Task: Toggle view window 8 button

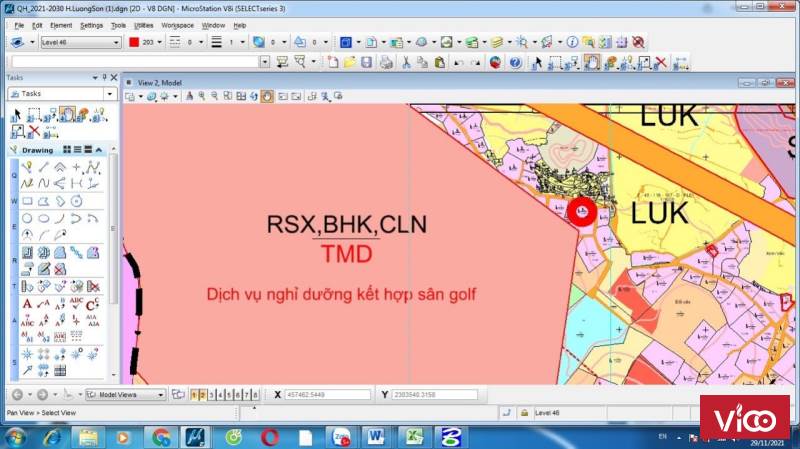Action: click(x=255, y=395)
